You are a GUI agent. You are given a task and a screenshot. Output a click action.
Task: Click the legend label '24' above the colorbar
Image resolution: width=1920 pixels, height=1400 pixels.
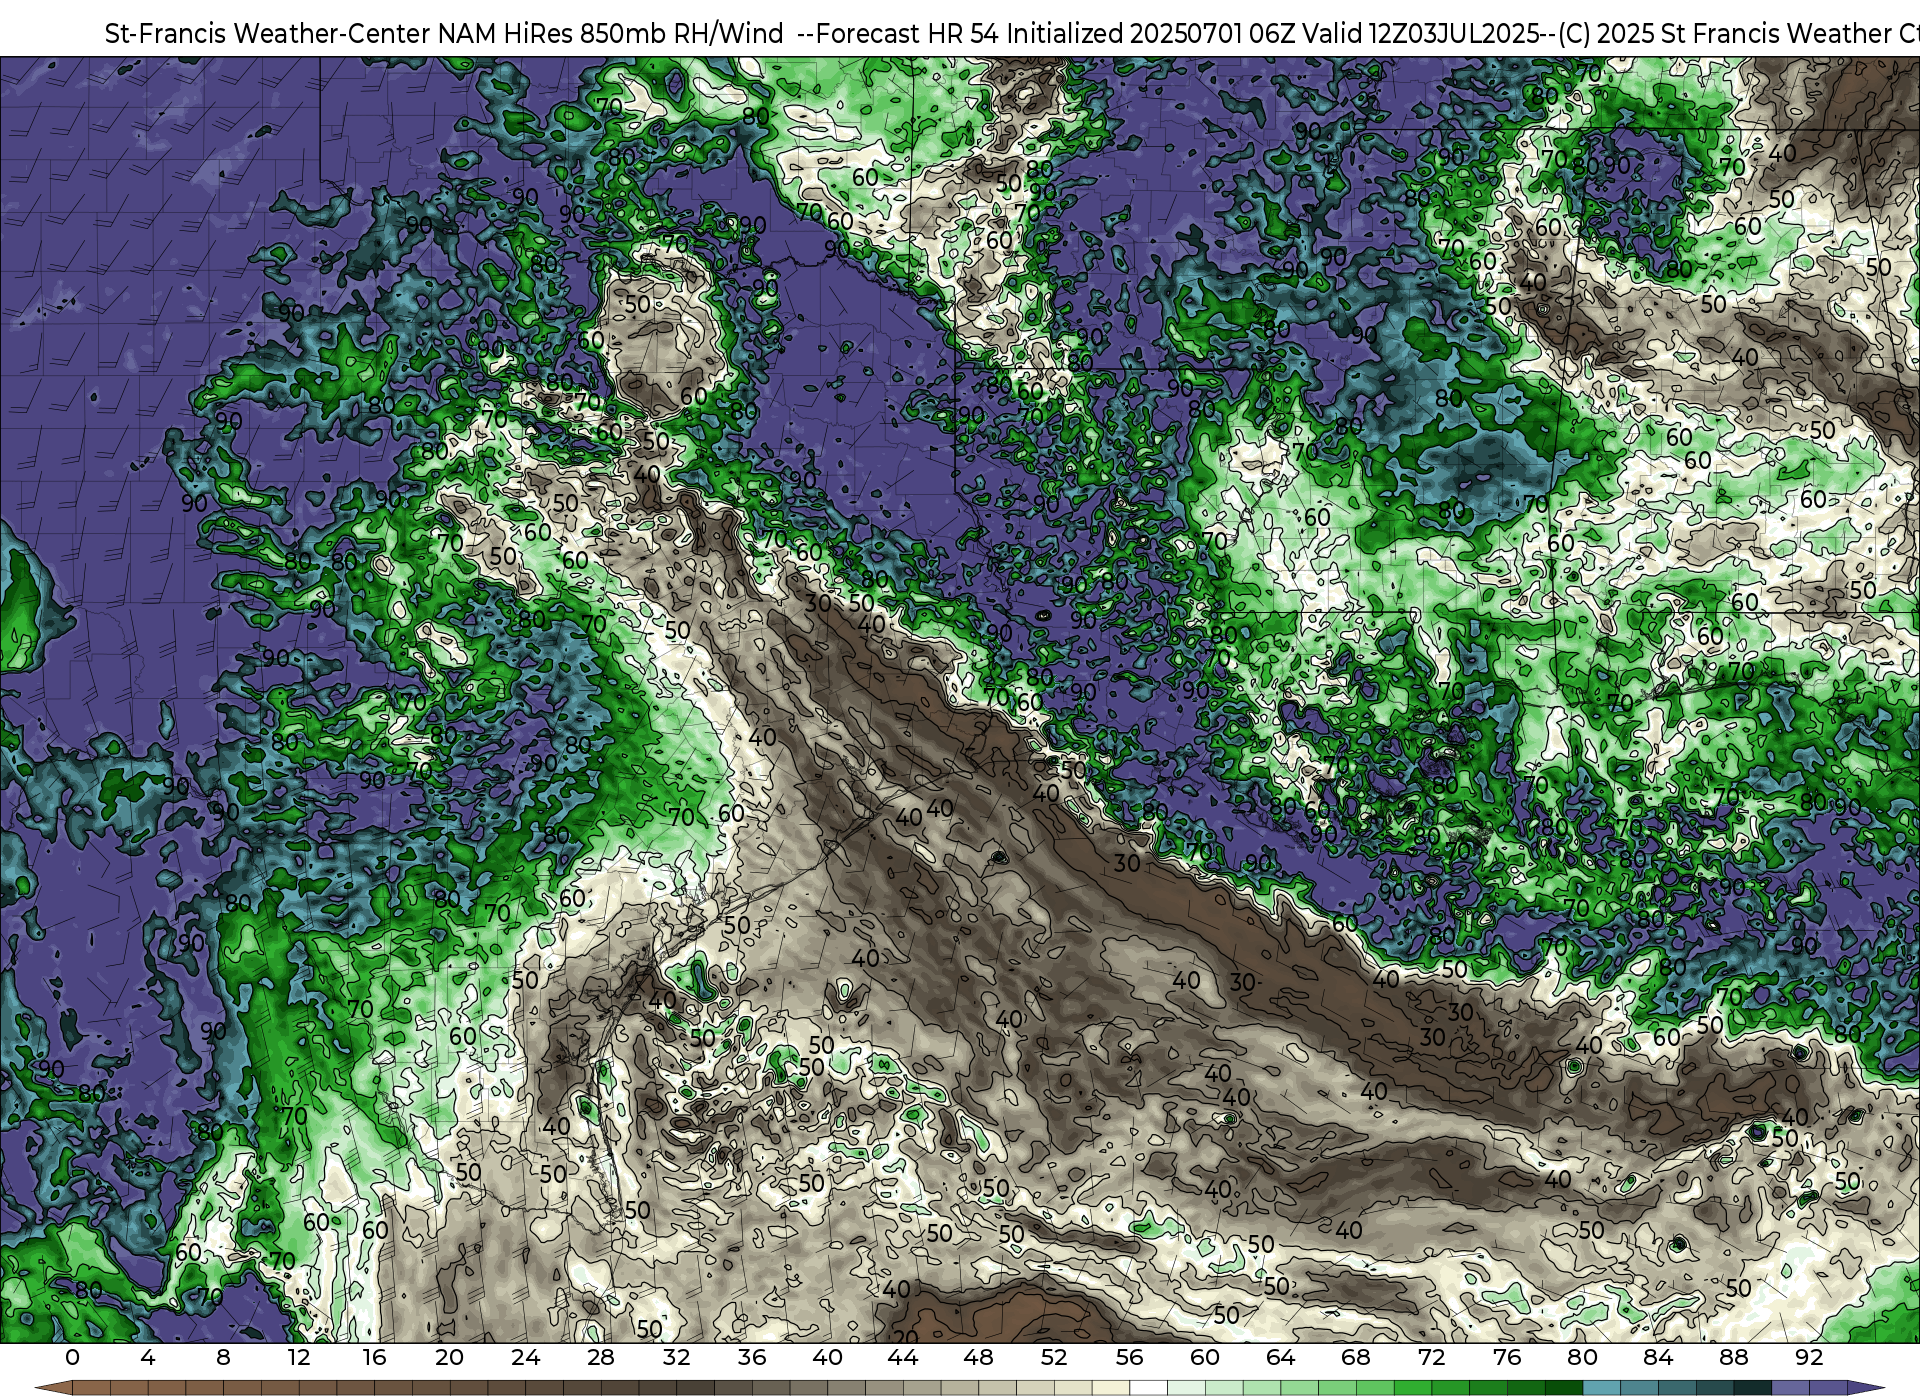[x=526, y=1358]
